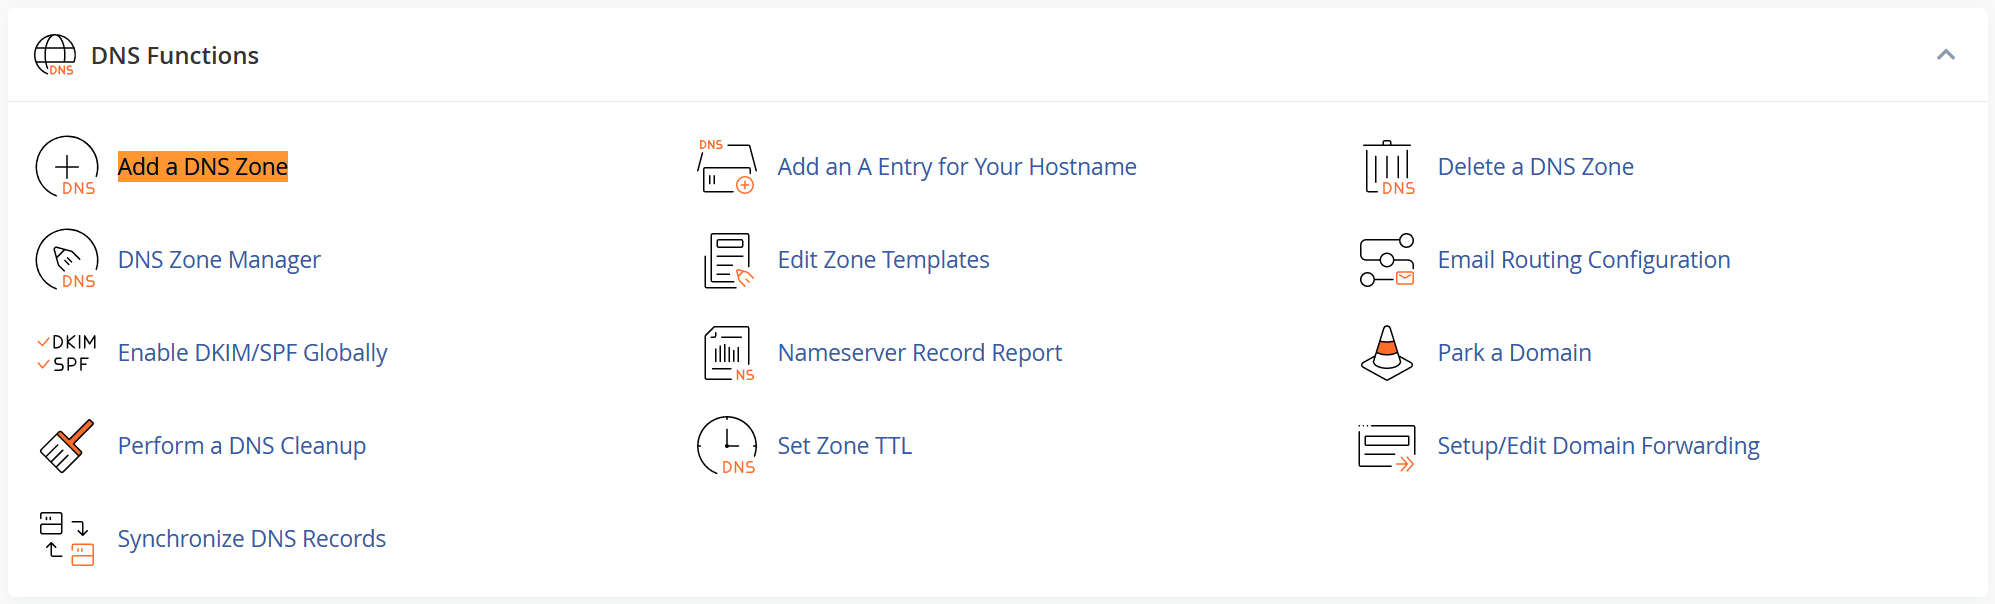Open the Set Zone TTL link

point(845,446)
